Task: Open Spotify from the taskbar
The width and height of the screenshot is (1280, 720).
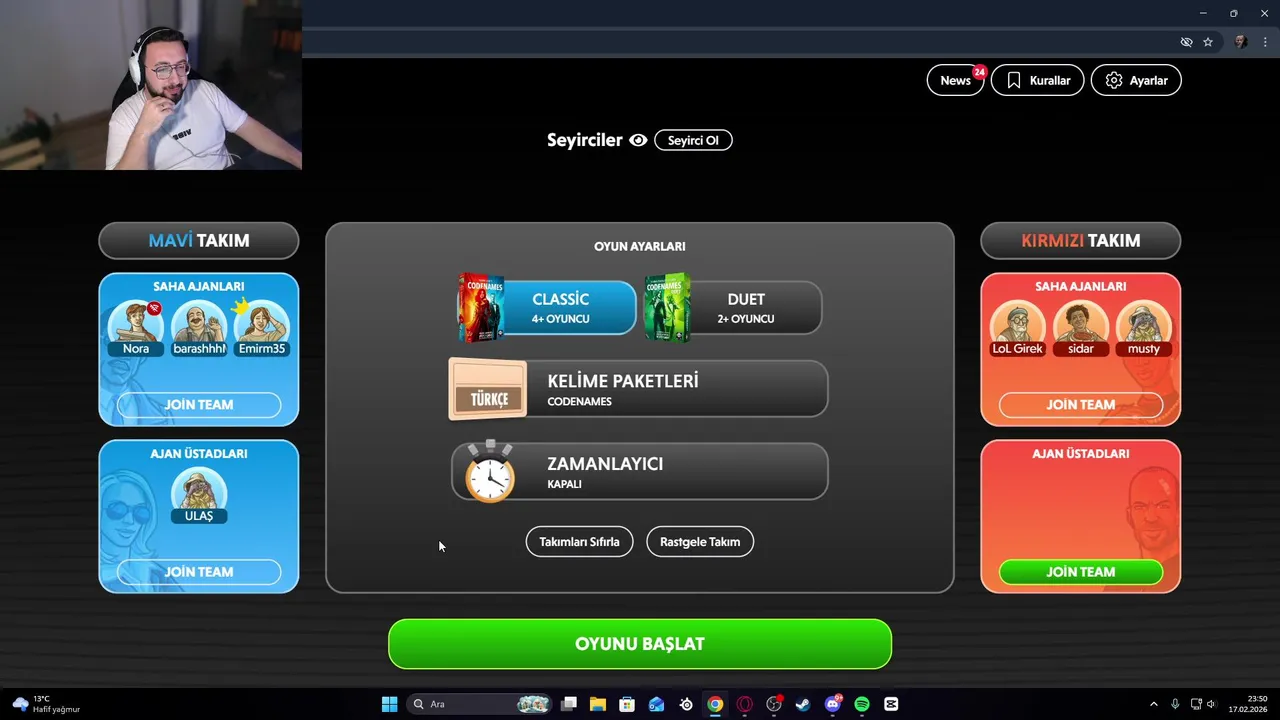Action: pyautogui.click(x=862, y=704)
